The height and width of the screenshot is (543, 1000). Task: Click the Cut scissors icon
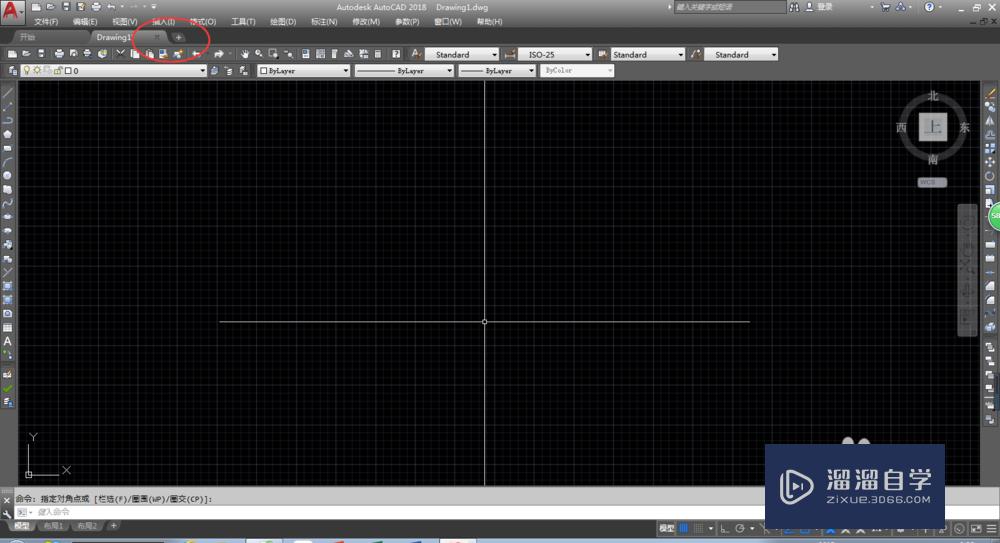[x=120, y=54]
